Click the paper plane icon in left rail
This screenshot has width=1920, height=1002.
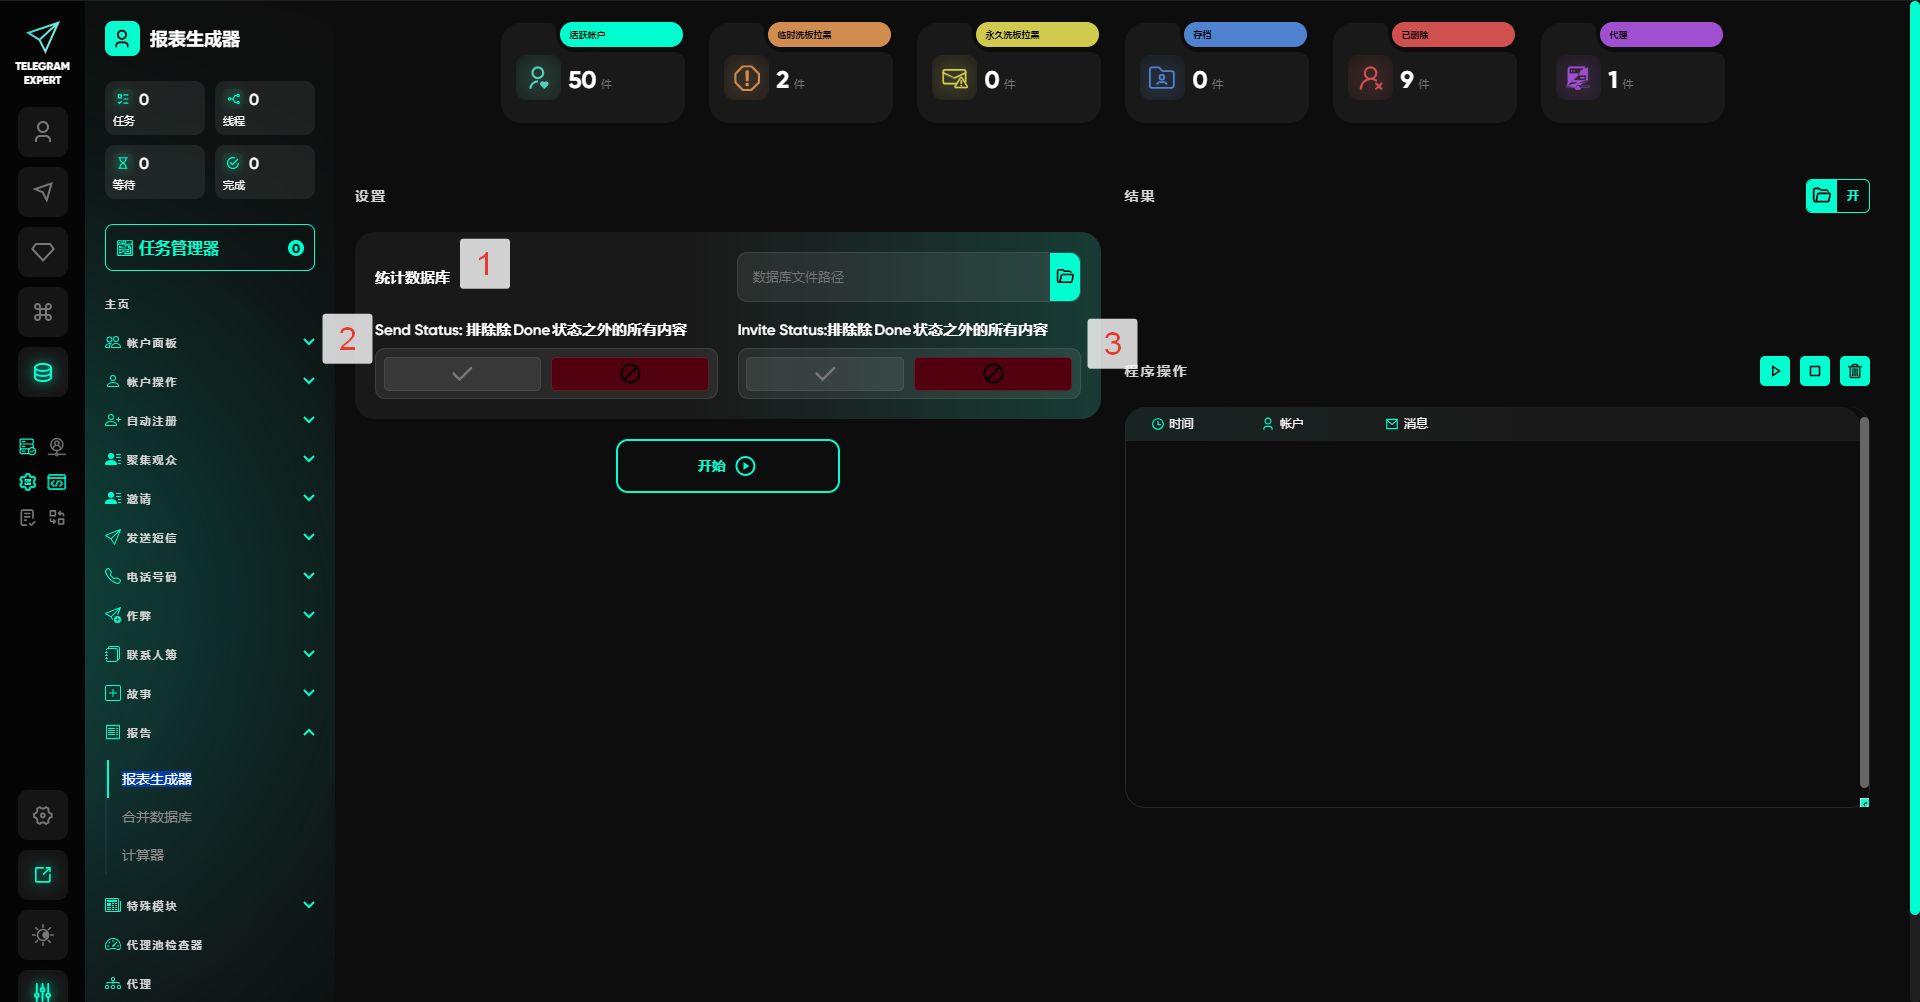[43, 192]
